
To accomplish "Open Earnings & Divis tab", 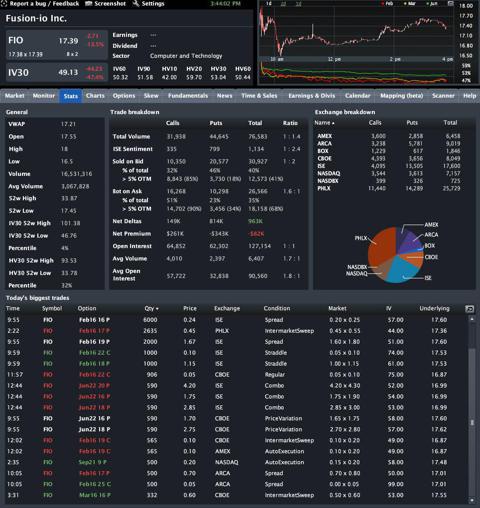I will click(312, 96).
